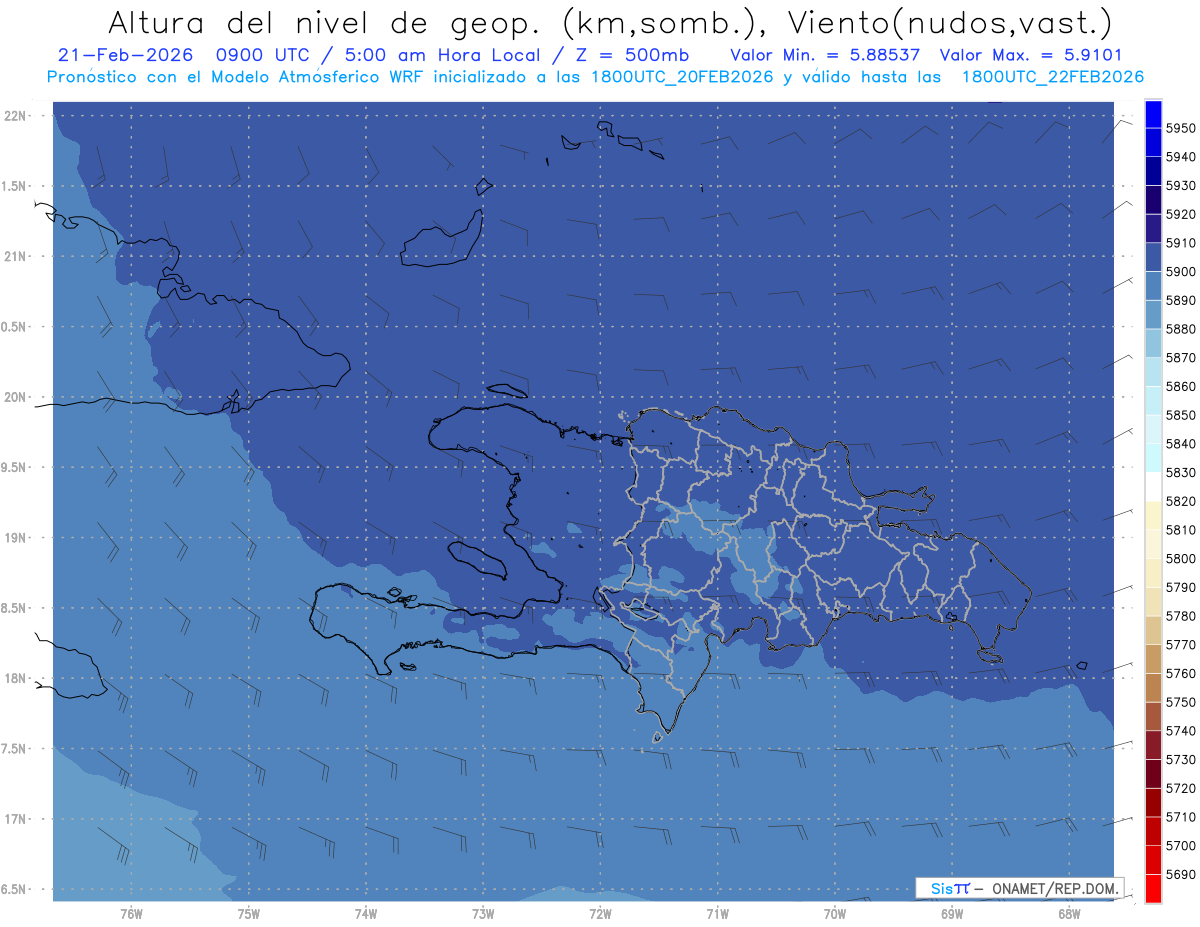Click the '22N' latitude label
This screenshot has height=927, width=1200.
click(x=14, y=116)
